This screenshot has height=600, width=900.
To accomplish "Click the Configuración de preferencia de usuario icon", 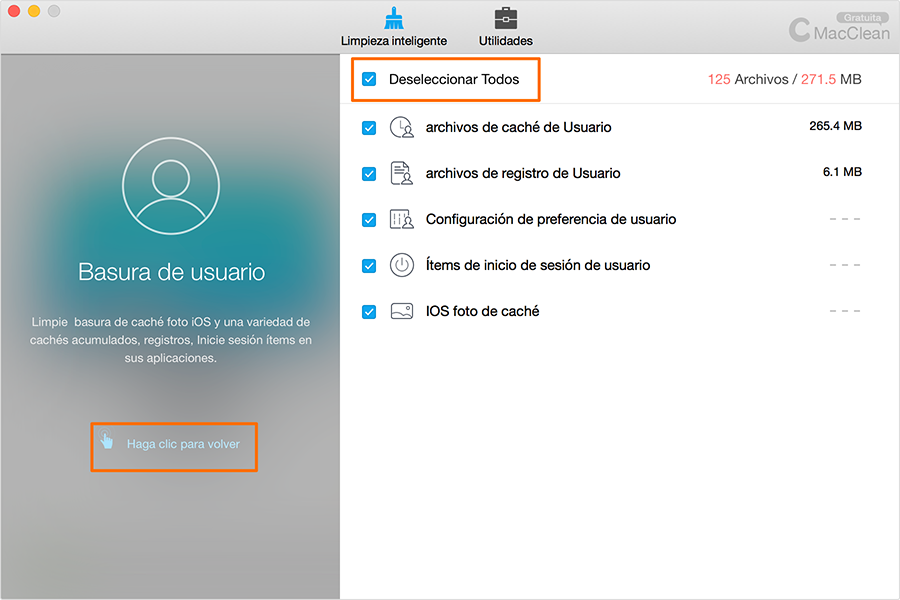I will [400, 218].
